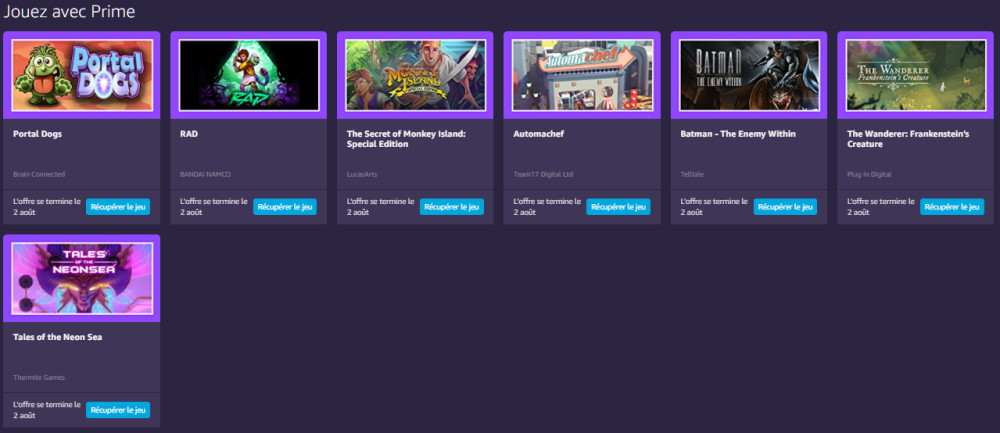Claim Batman game via Récupérer le jeu
The height and width of the screenshot is (433, 1000).
(x=786, y=207)
